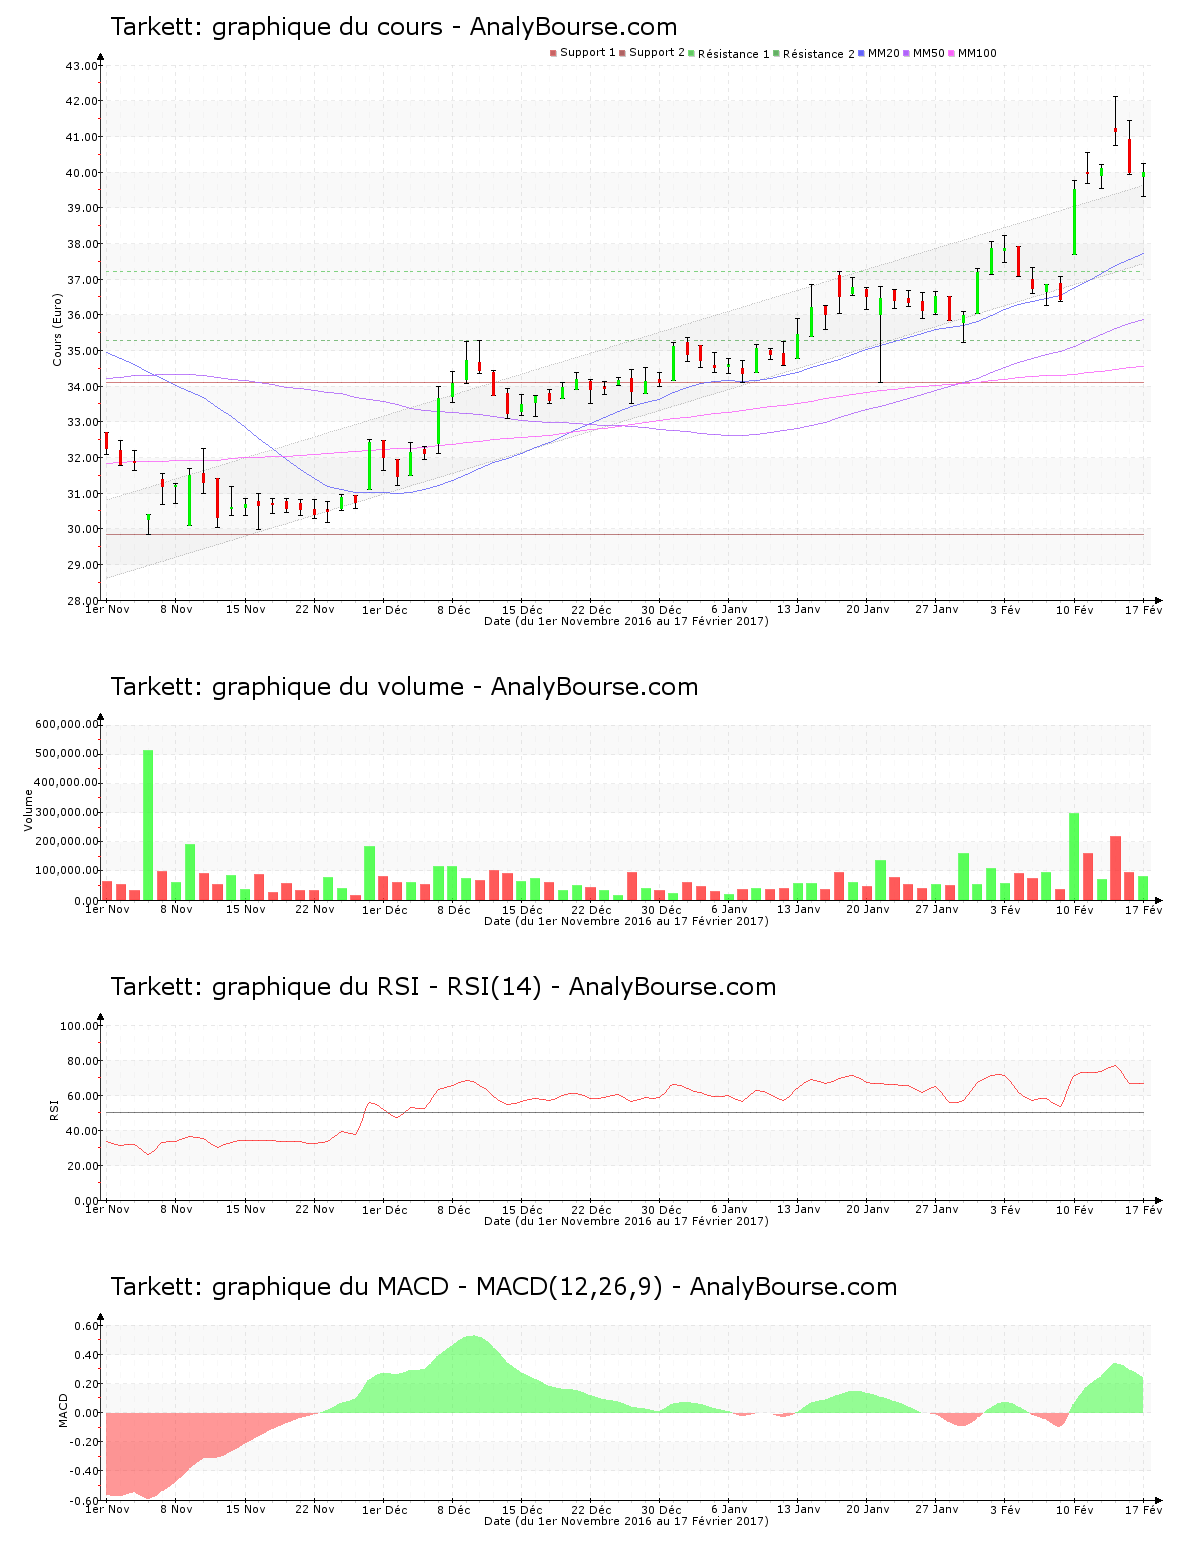Click the RSI(14) chart title
The width and height of the screenshot is (1200, 1550).
pyautogui.click(x=443, y=987)
